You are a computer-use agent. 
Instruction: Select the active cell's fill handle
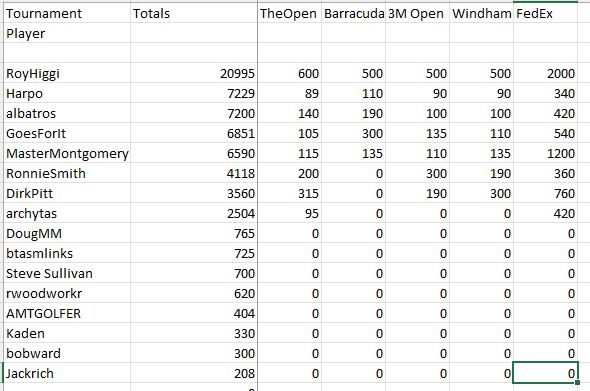pos(578,383)
